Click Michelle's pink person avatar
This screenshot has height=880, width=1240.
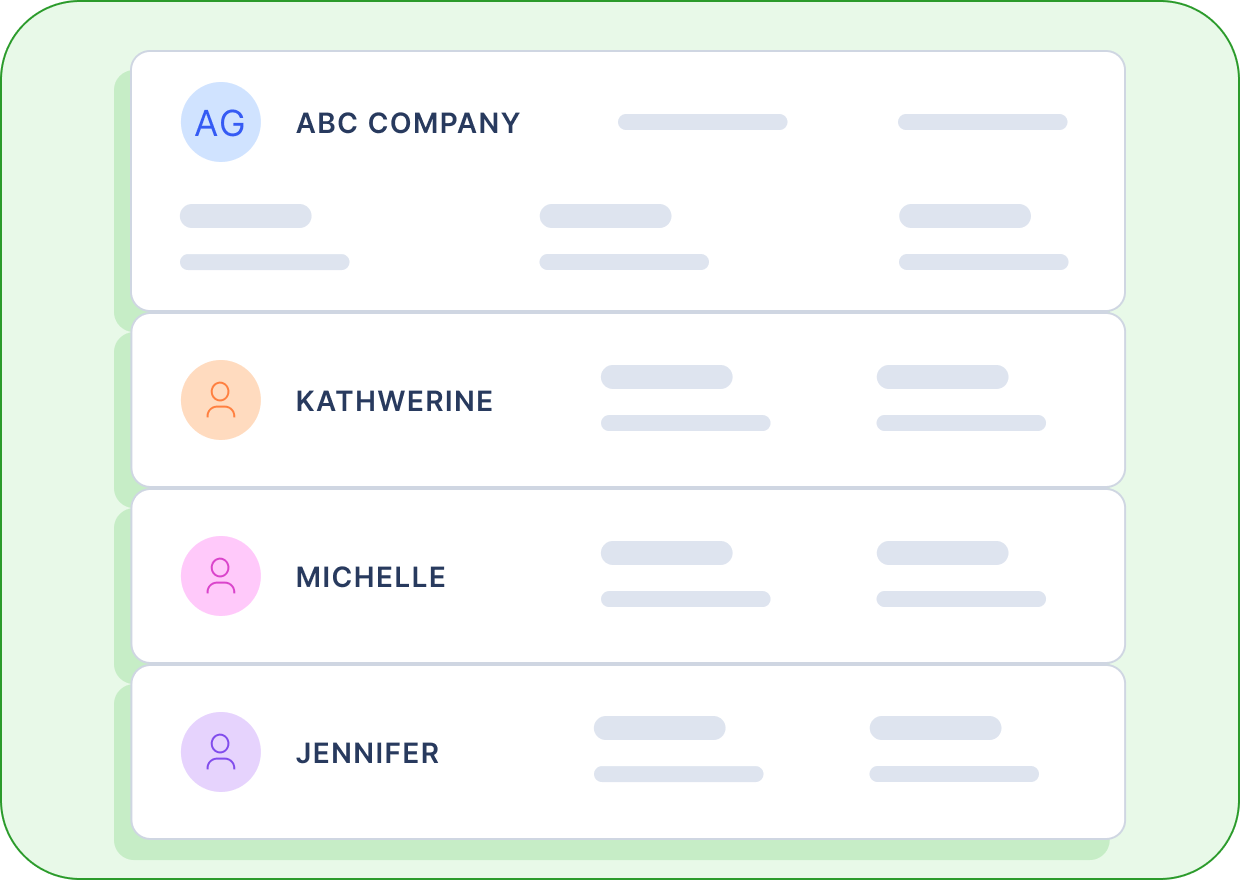(221, 576)
